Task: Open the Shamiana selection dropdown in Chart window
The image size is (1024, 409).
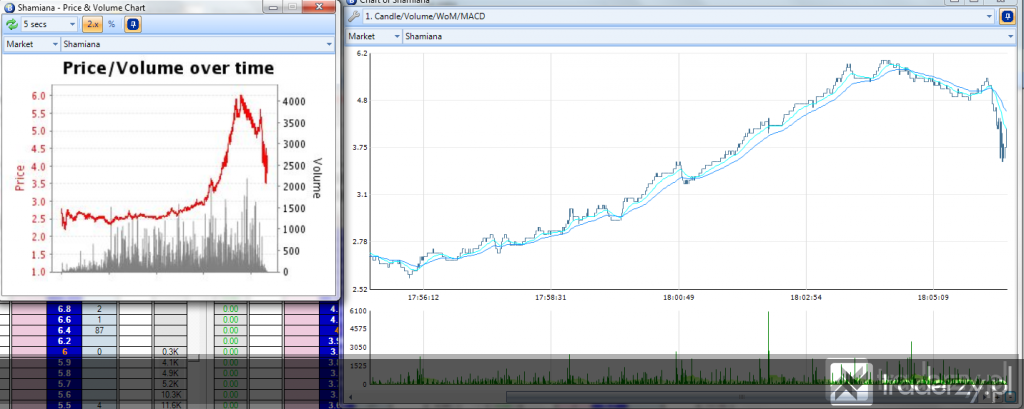Action: click(708, 37)
